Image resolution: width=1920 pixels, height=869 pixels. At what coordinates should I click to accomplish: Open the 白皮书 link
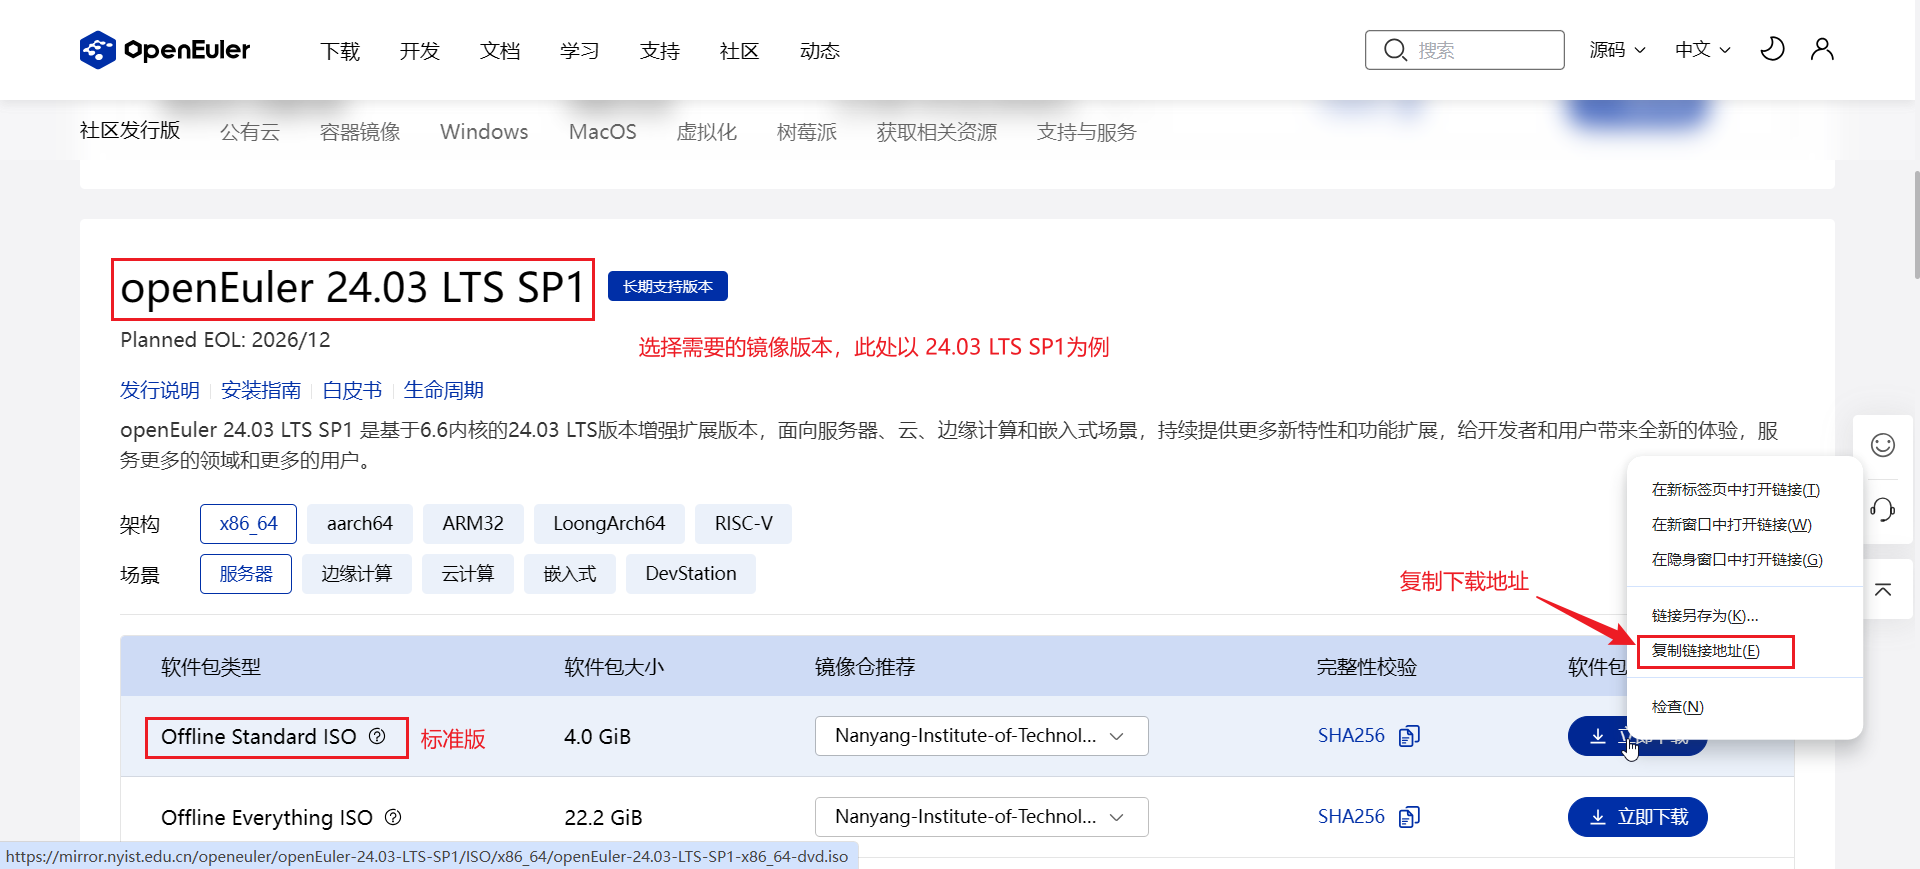[352, 390]
